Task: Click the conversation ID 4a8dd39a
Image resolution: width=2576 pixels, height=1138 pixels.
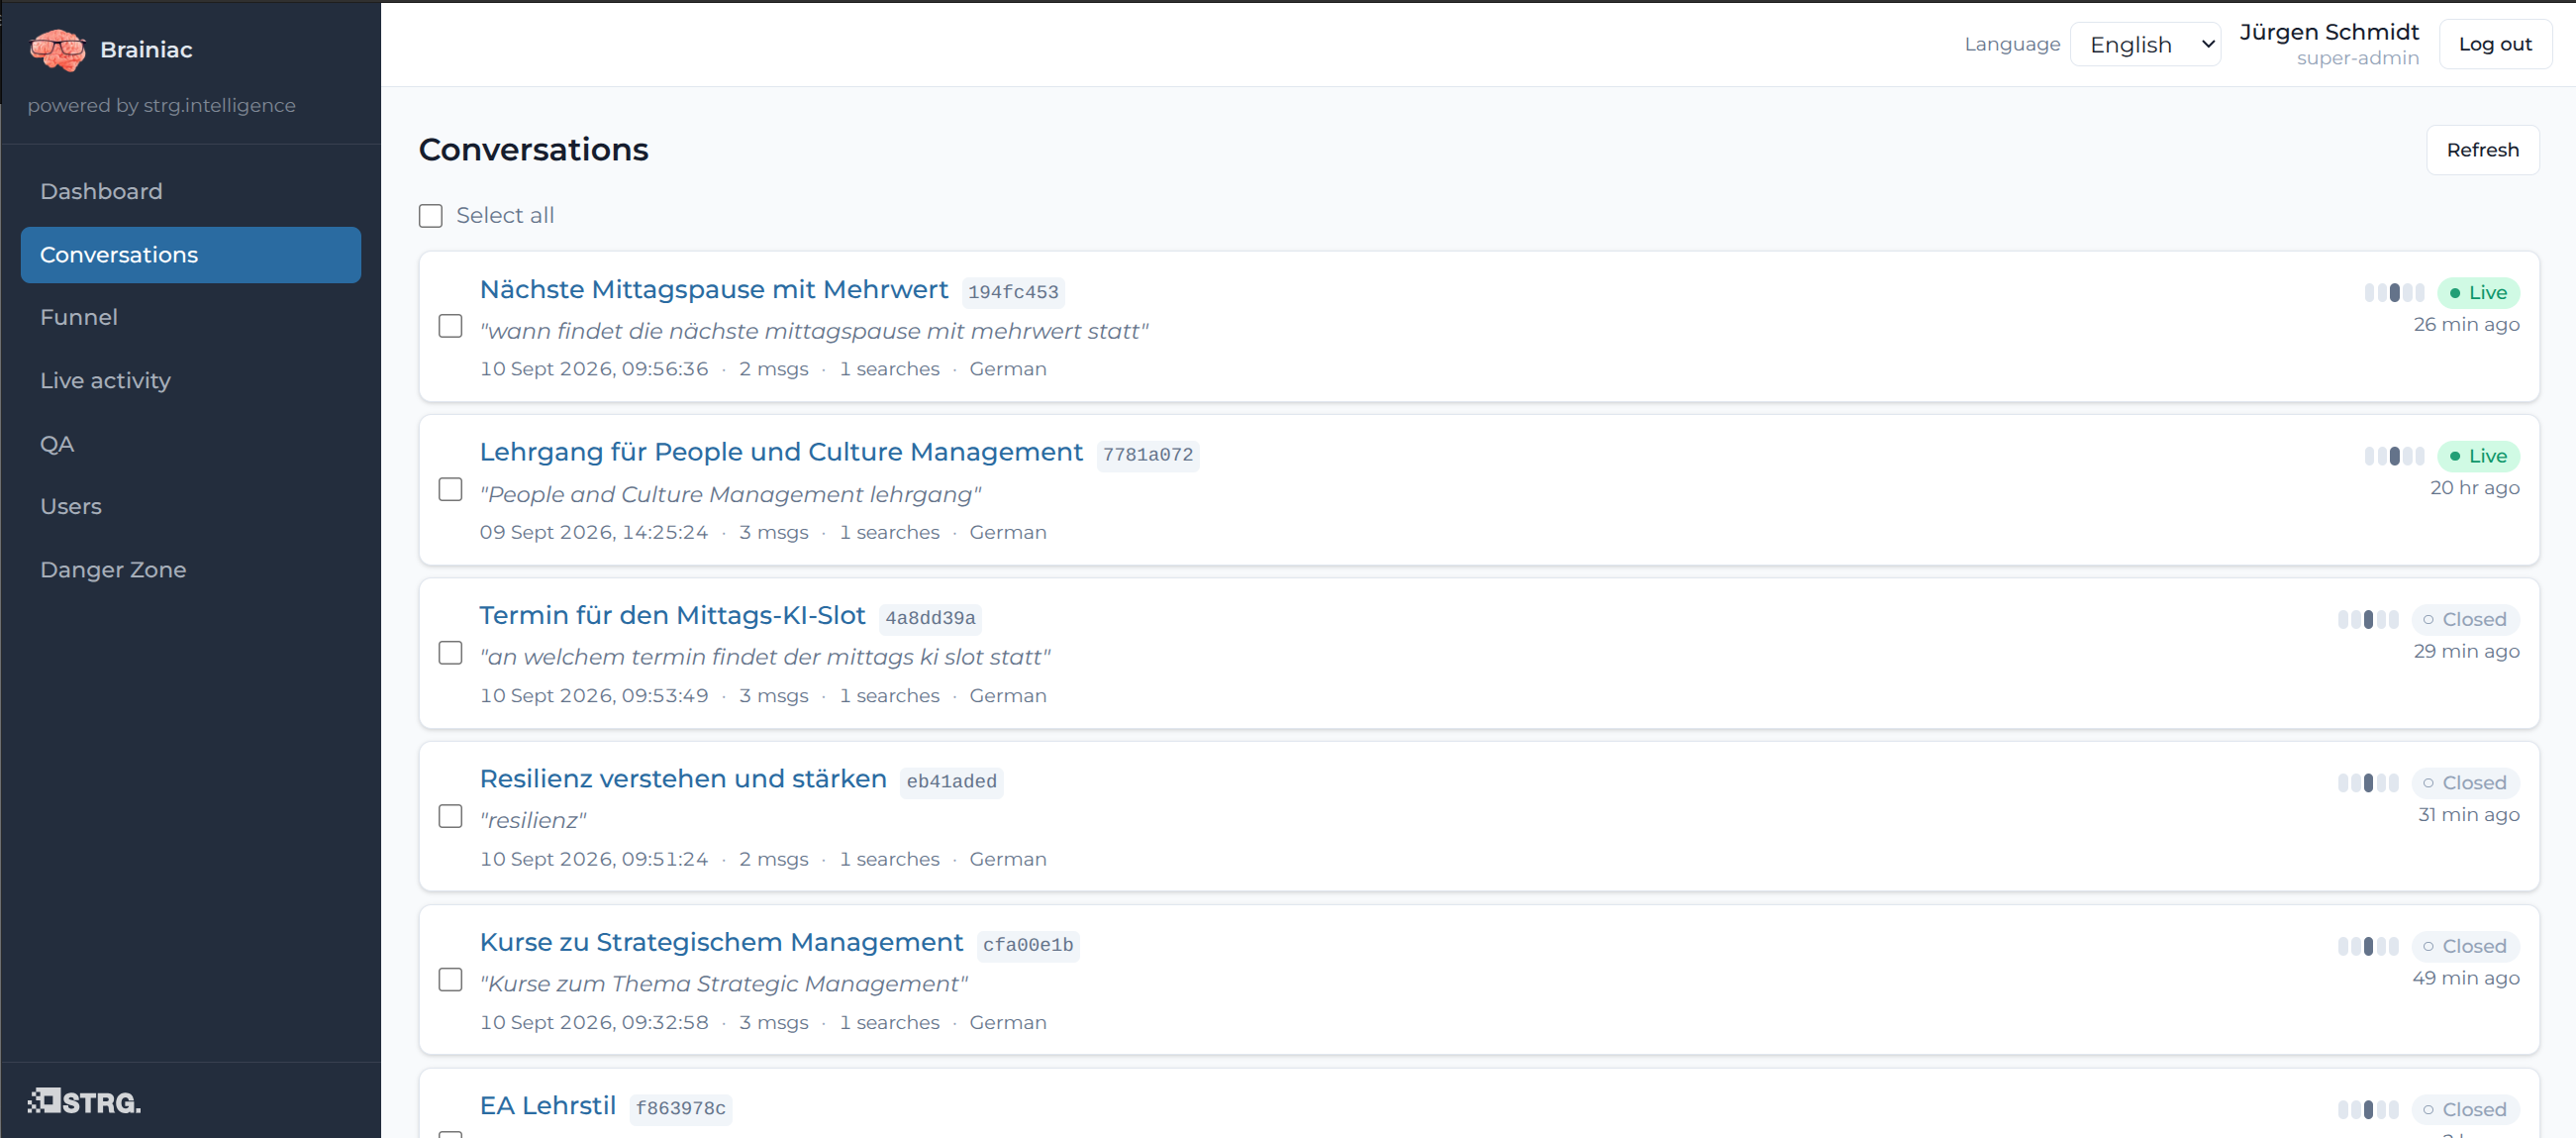Action: point(930,618)
